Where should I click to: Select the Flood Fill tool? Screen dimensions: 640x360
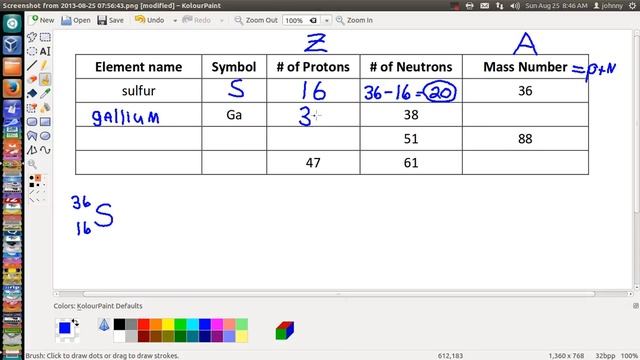pyautogui.click(x=32, y=93)
